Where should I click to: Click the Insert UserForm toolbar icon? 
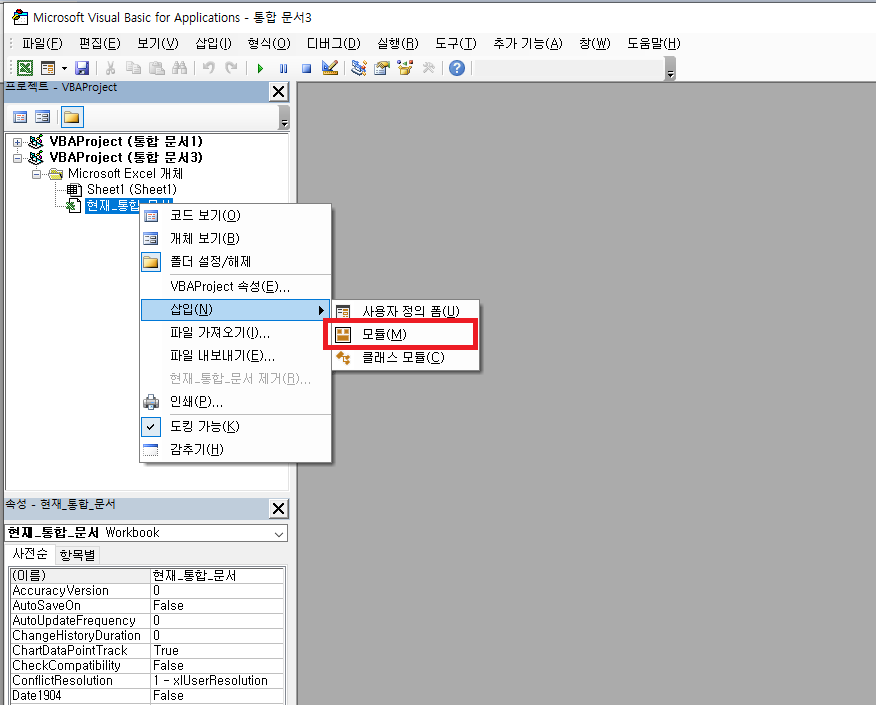(x=48, y=68)
